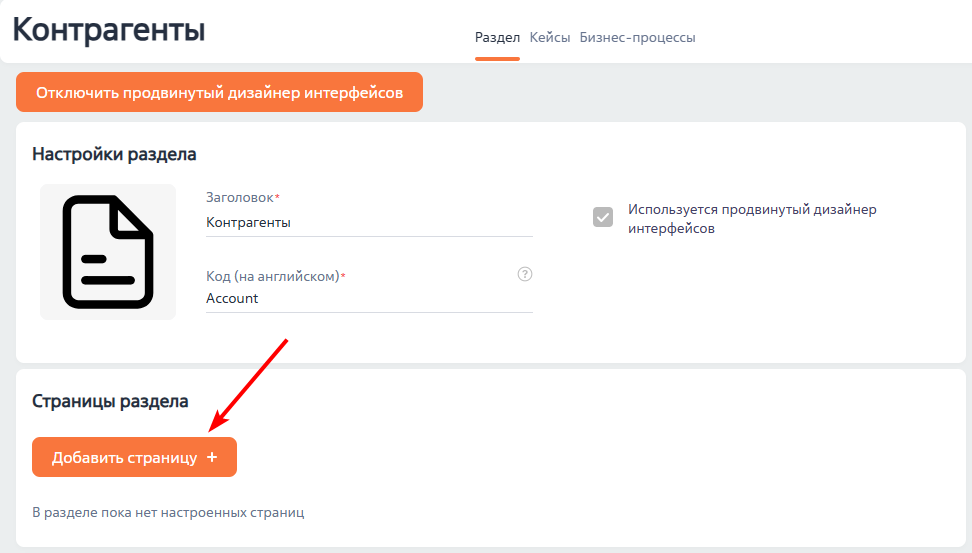This screenshot has width=972, height=553.
Task: Click the Код (на английском) label
Action: coord(275,276)
